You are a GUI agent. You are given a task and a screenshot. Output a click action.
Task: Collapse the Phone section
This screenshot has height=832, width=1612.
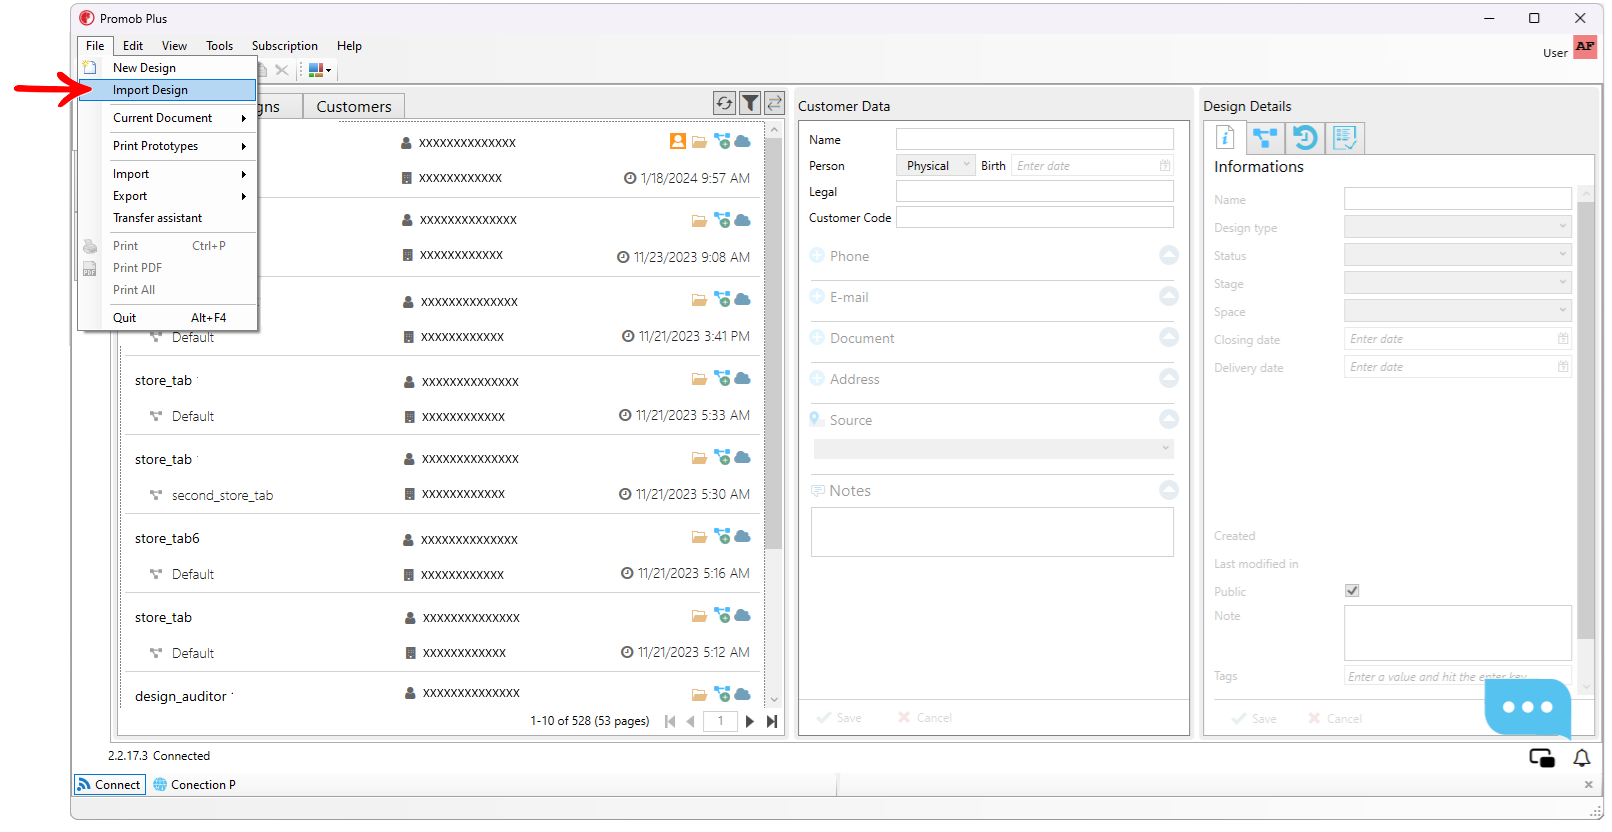[x=1169, y=255]
